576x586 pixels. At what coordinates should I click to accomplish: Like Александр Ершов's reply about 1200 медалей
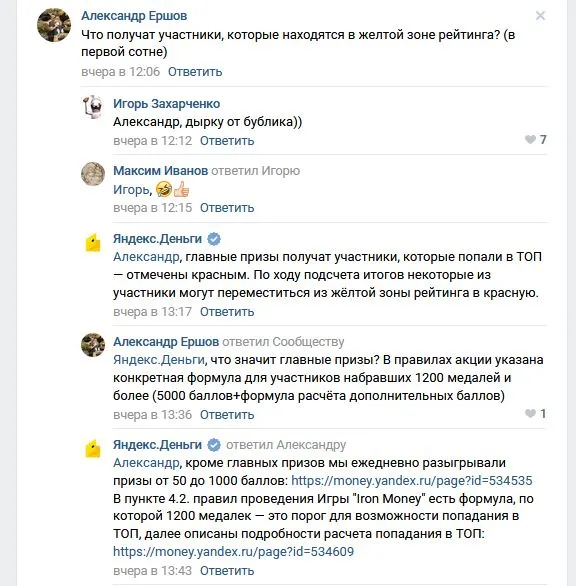point(530,413)
